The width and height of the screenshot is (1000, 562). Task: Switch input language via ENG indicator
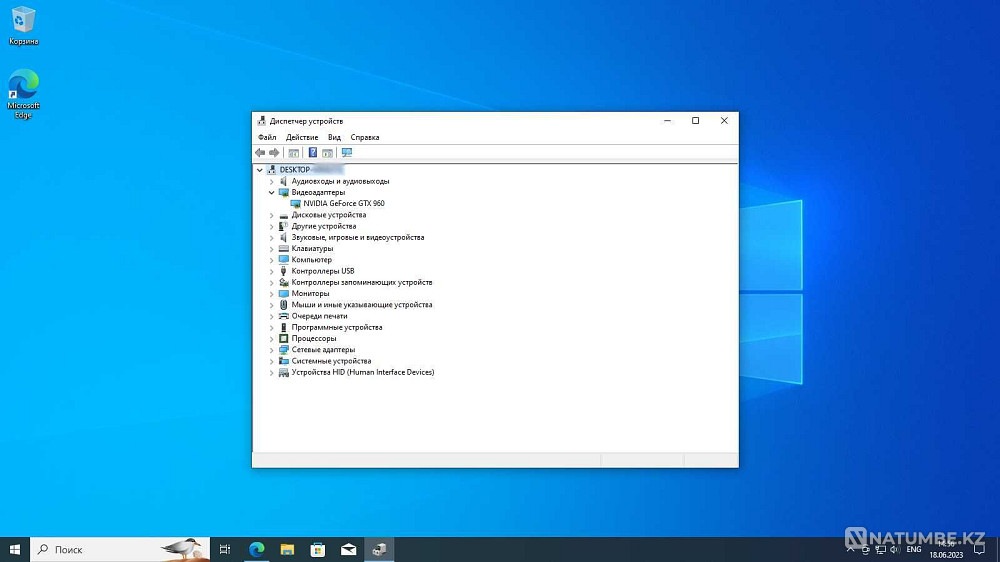coord(914,550)
